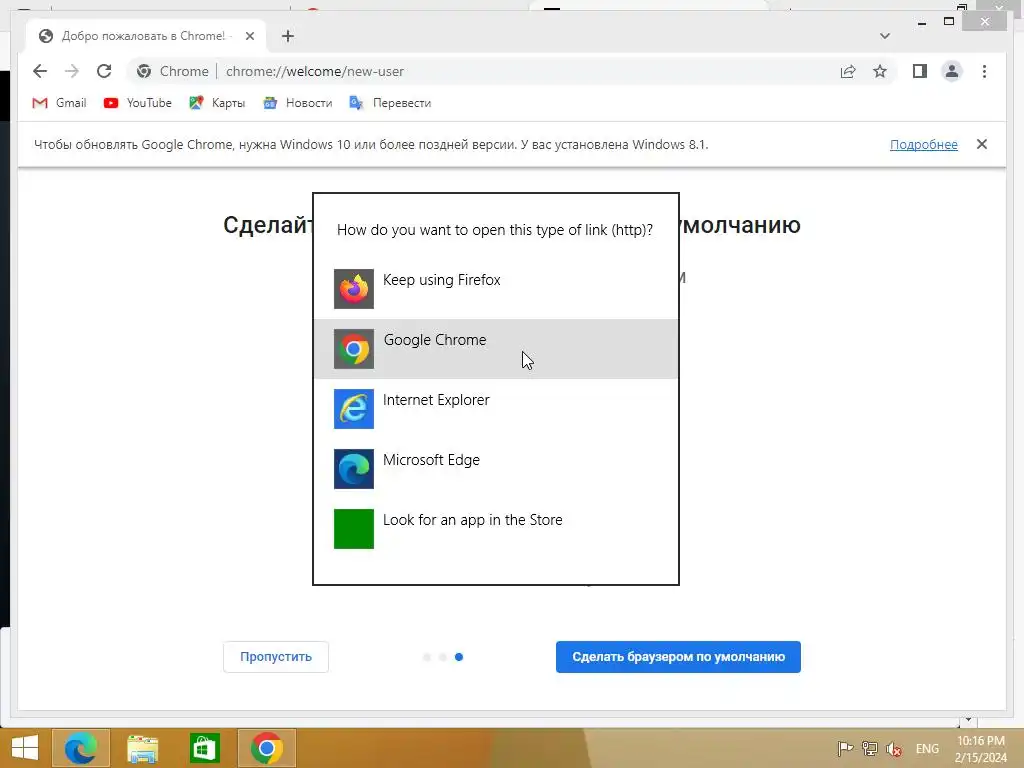
Task: Click the Подробнее link in infobar
Action: pos(923,144)
